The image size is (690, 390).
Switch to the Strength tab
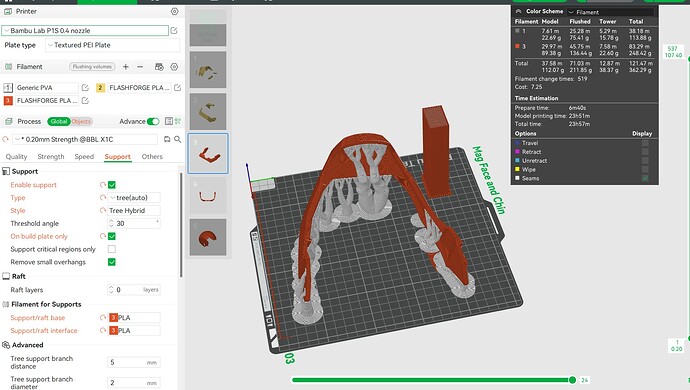(51, 157)
